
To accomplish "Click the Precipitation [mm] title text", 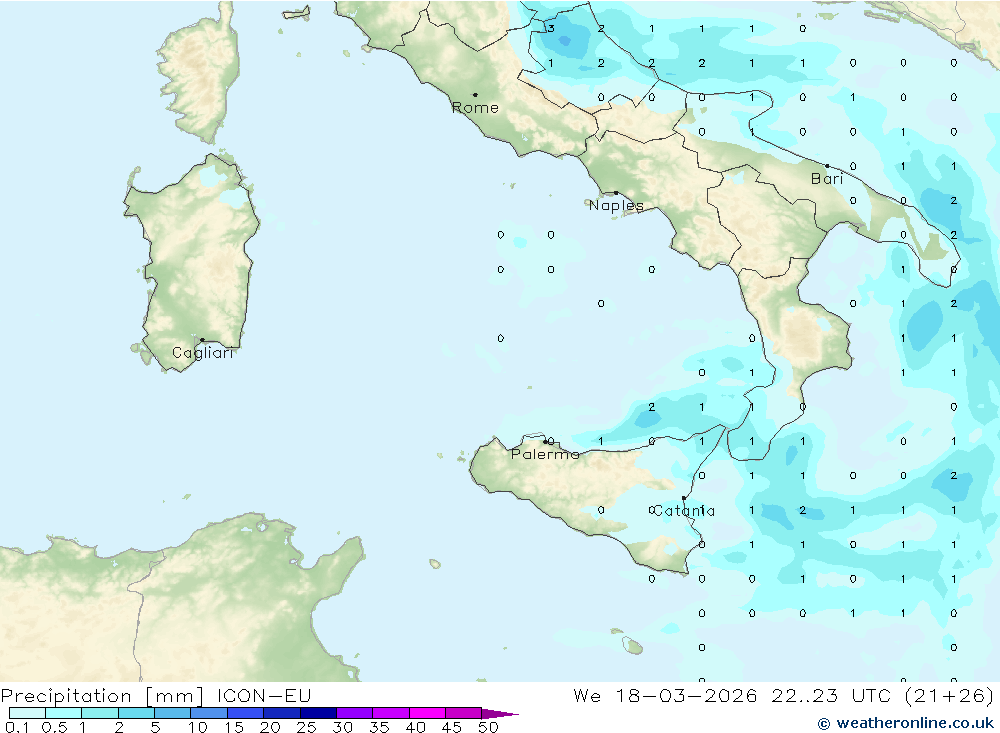I will tap(102, 696).
